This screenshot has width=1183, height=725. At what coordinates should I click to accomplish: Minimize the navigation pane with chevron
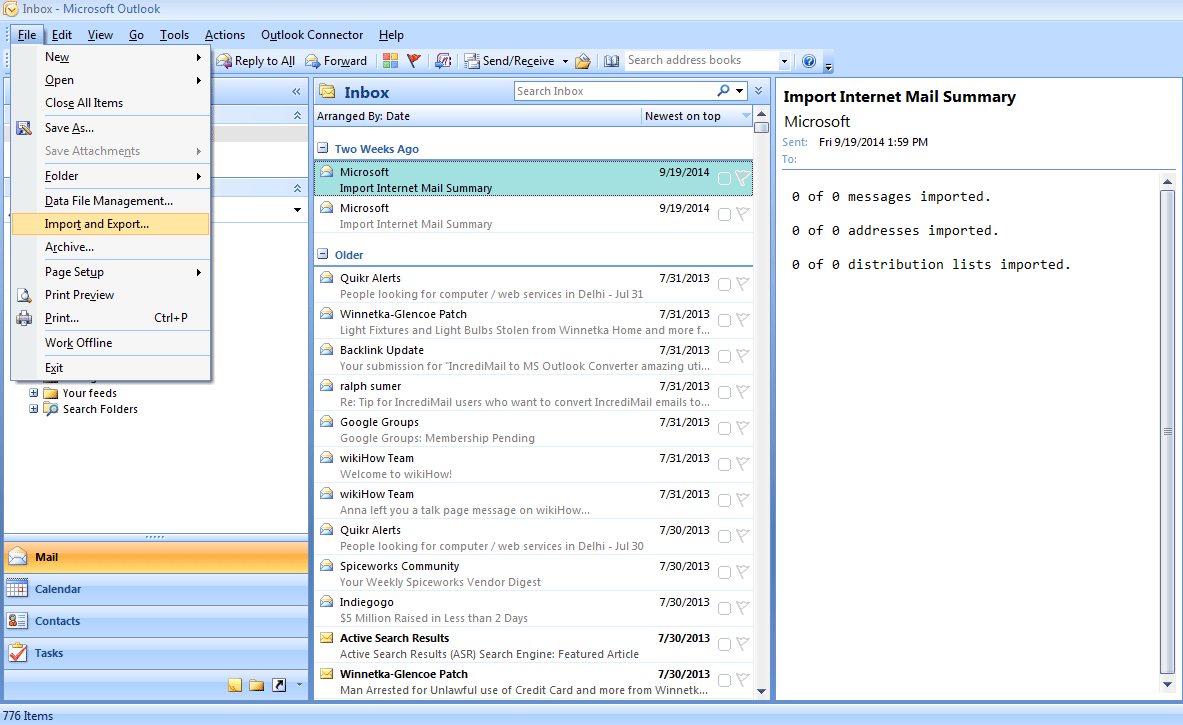[297, 91]
